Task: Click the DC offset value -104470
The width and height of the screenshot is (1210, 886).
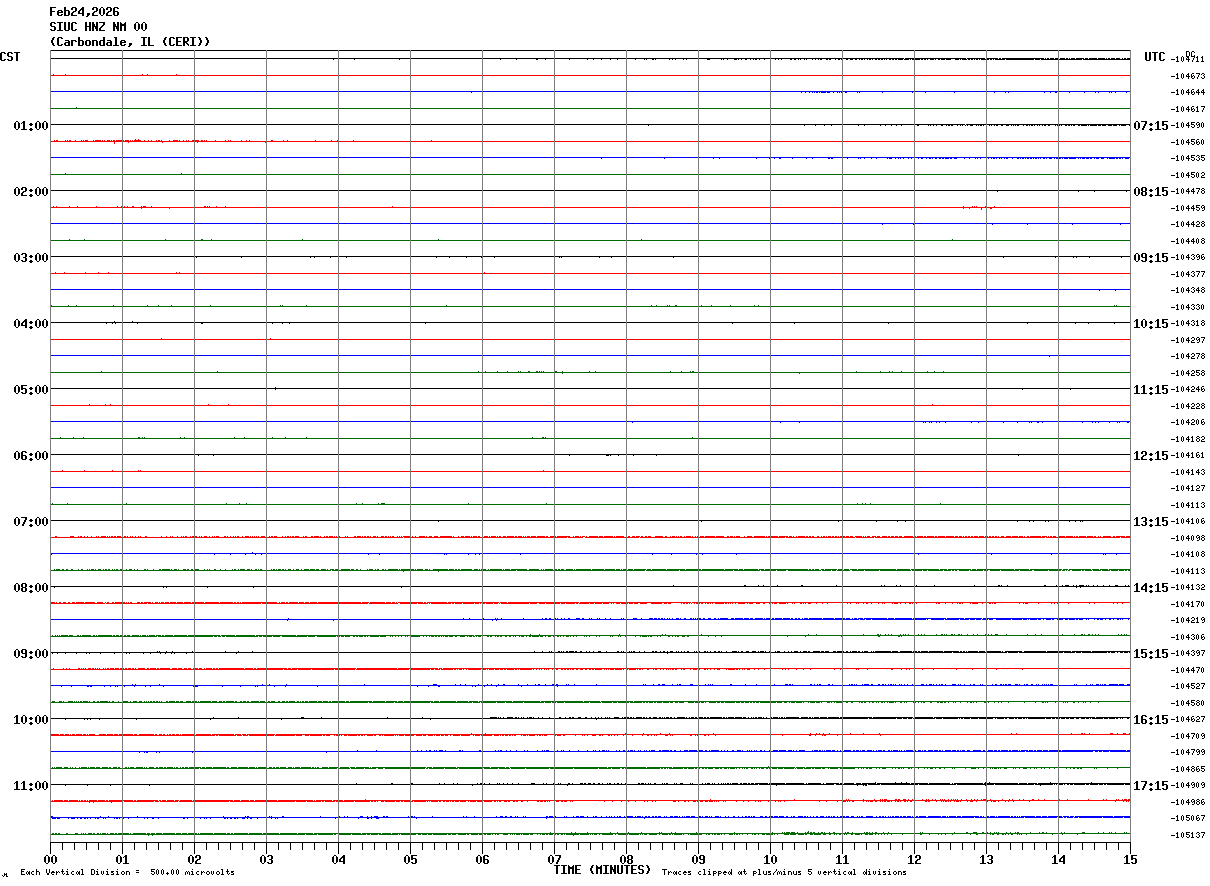Action: click(1188, 670)
